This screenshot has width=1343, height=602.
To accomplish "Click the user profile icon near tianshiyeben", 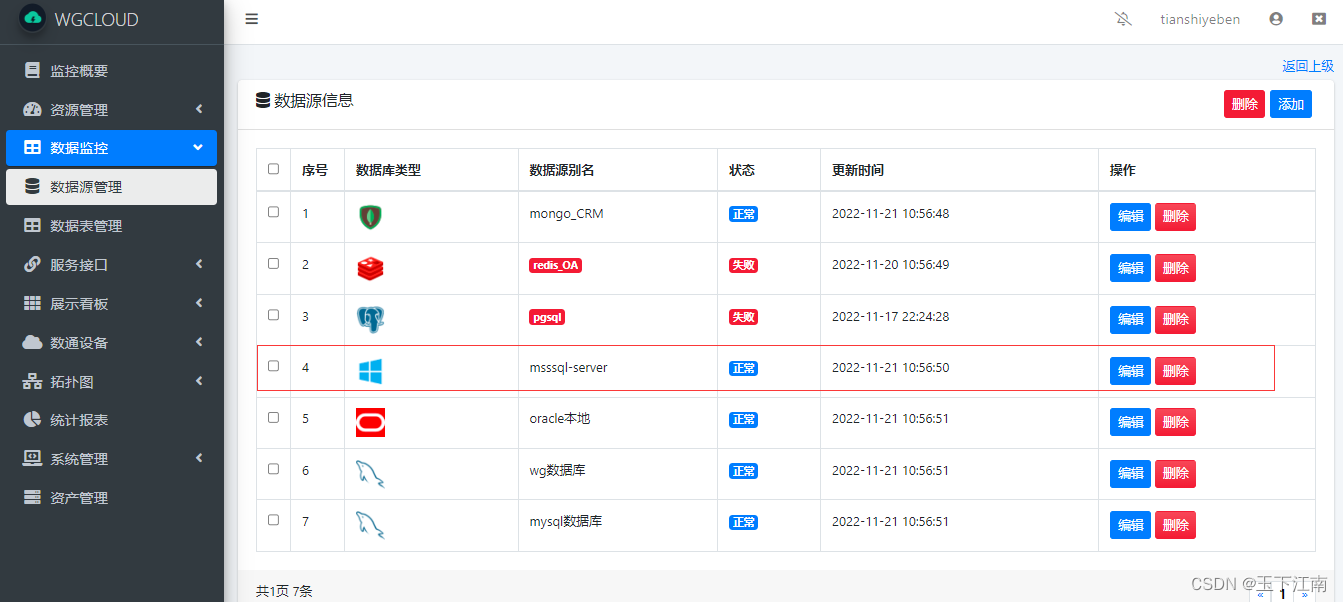I will coord(1274,18).
